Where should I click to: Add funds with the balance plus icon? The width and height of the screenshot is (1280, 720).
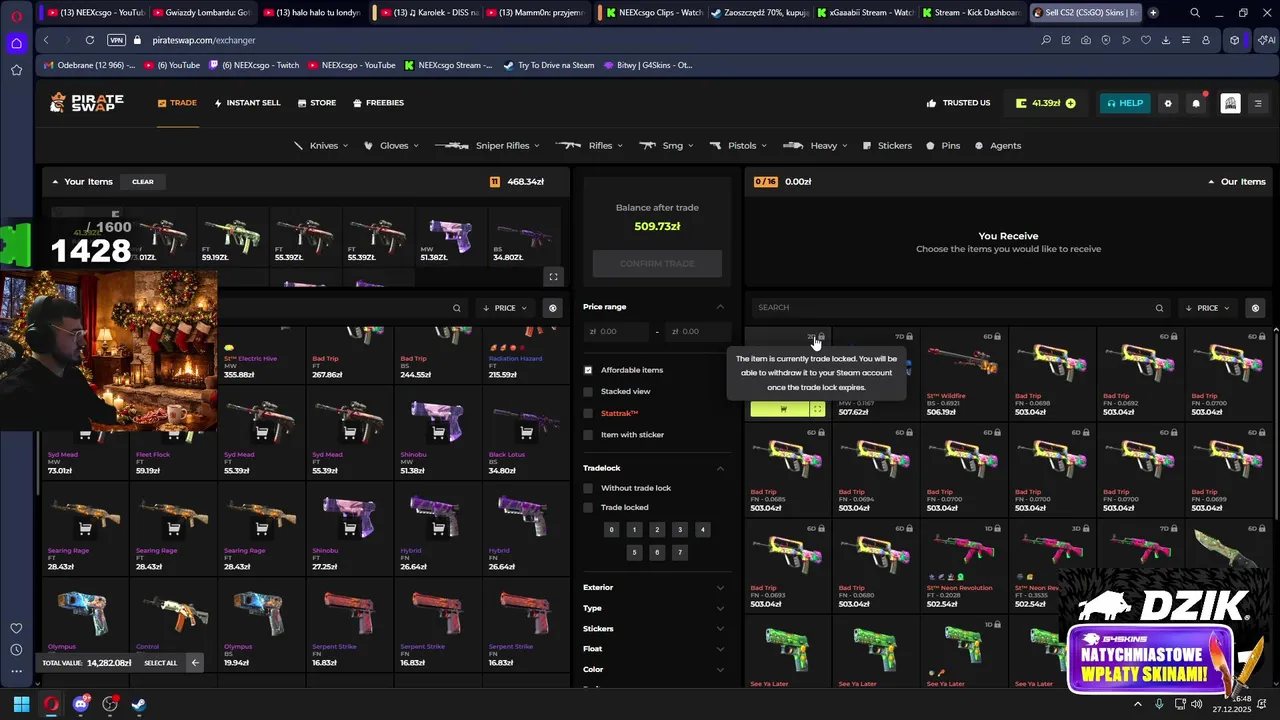coord(1071,103)
